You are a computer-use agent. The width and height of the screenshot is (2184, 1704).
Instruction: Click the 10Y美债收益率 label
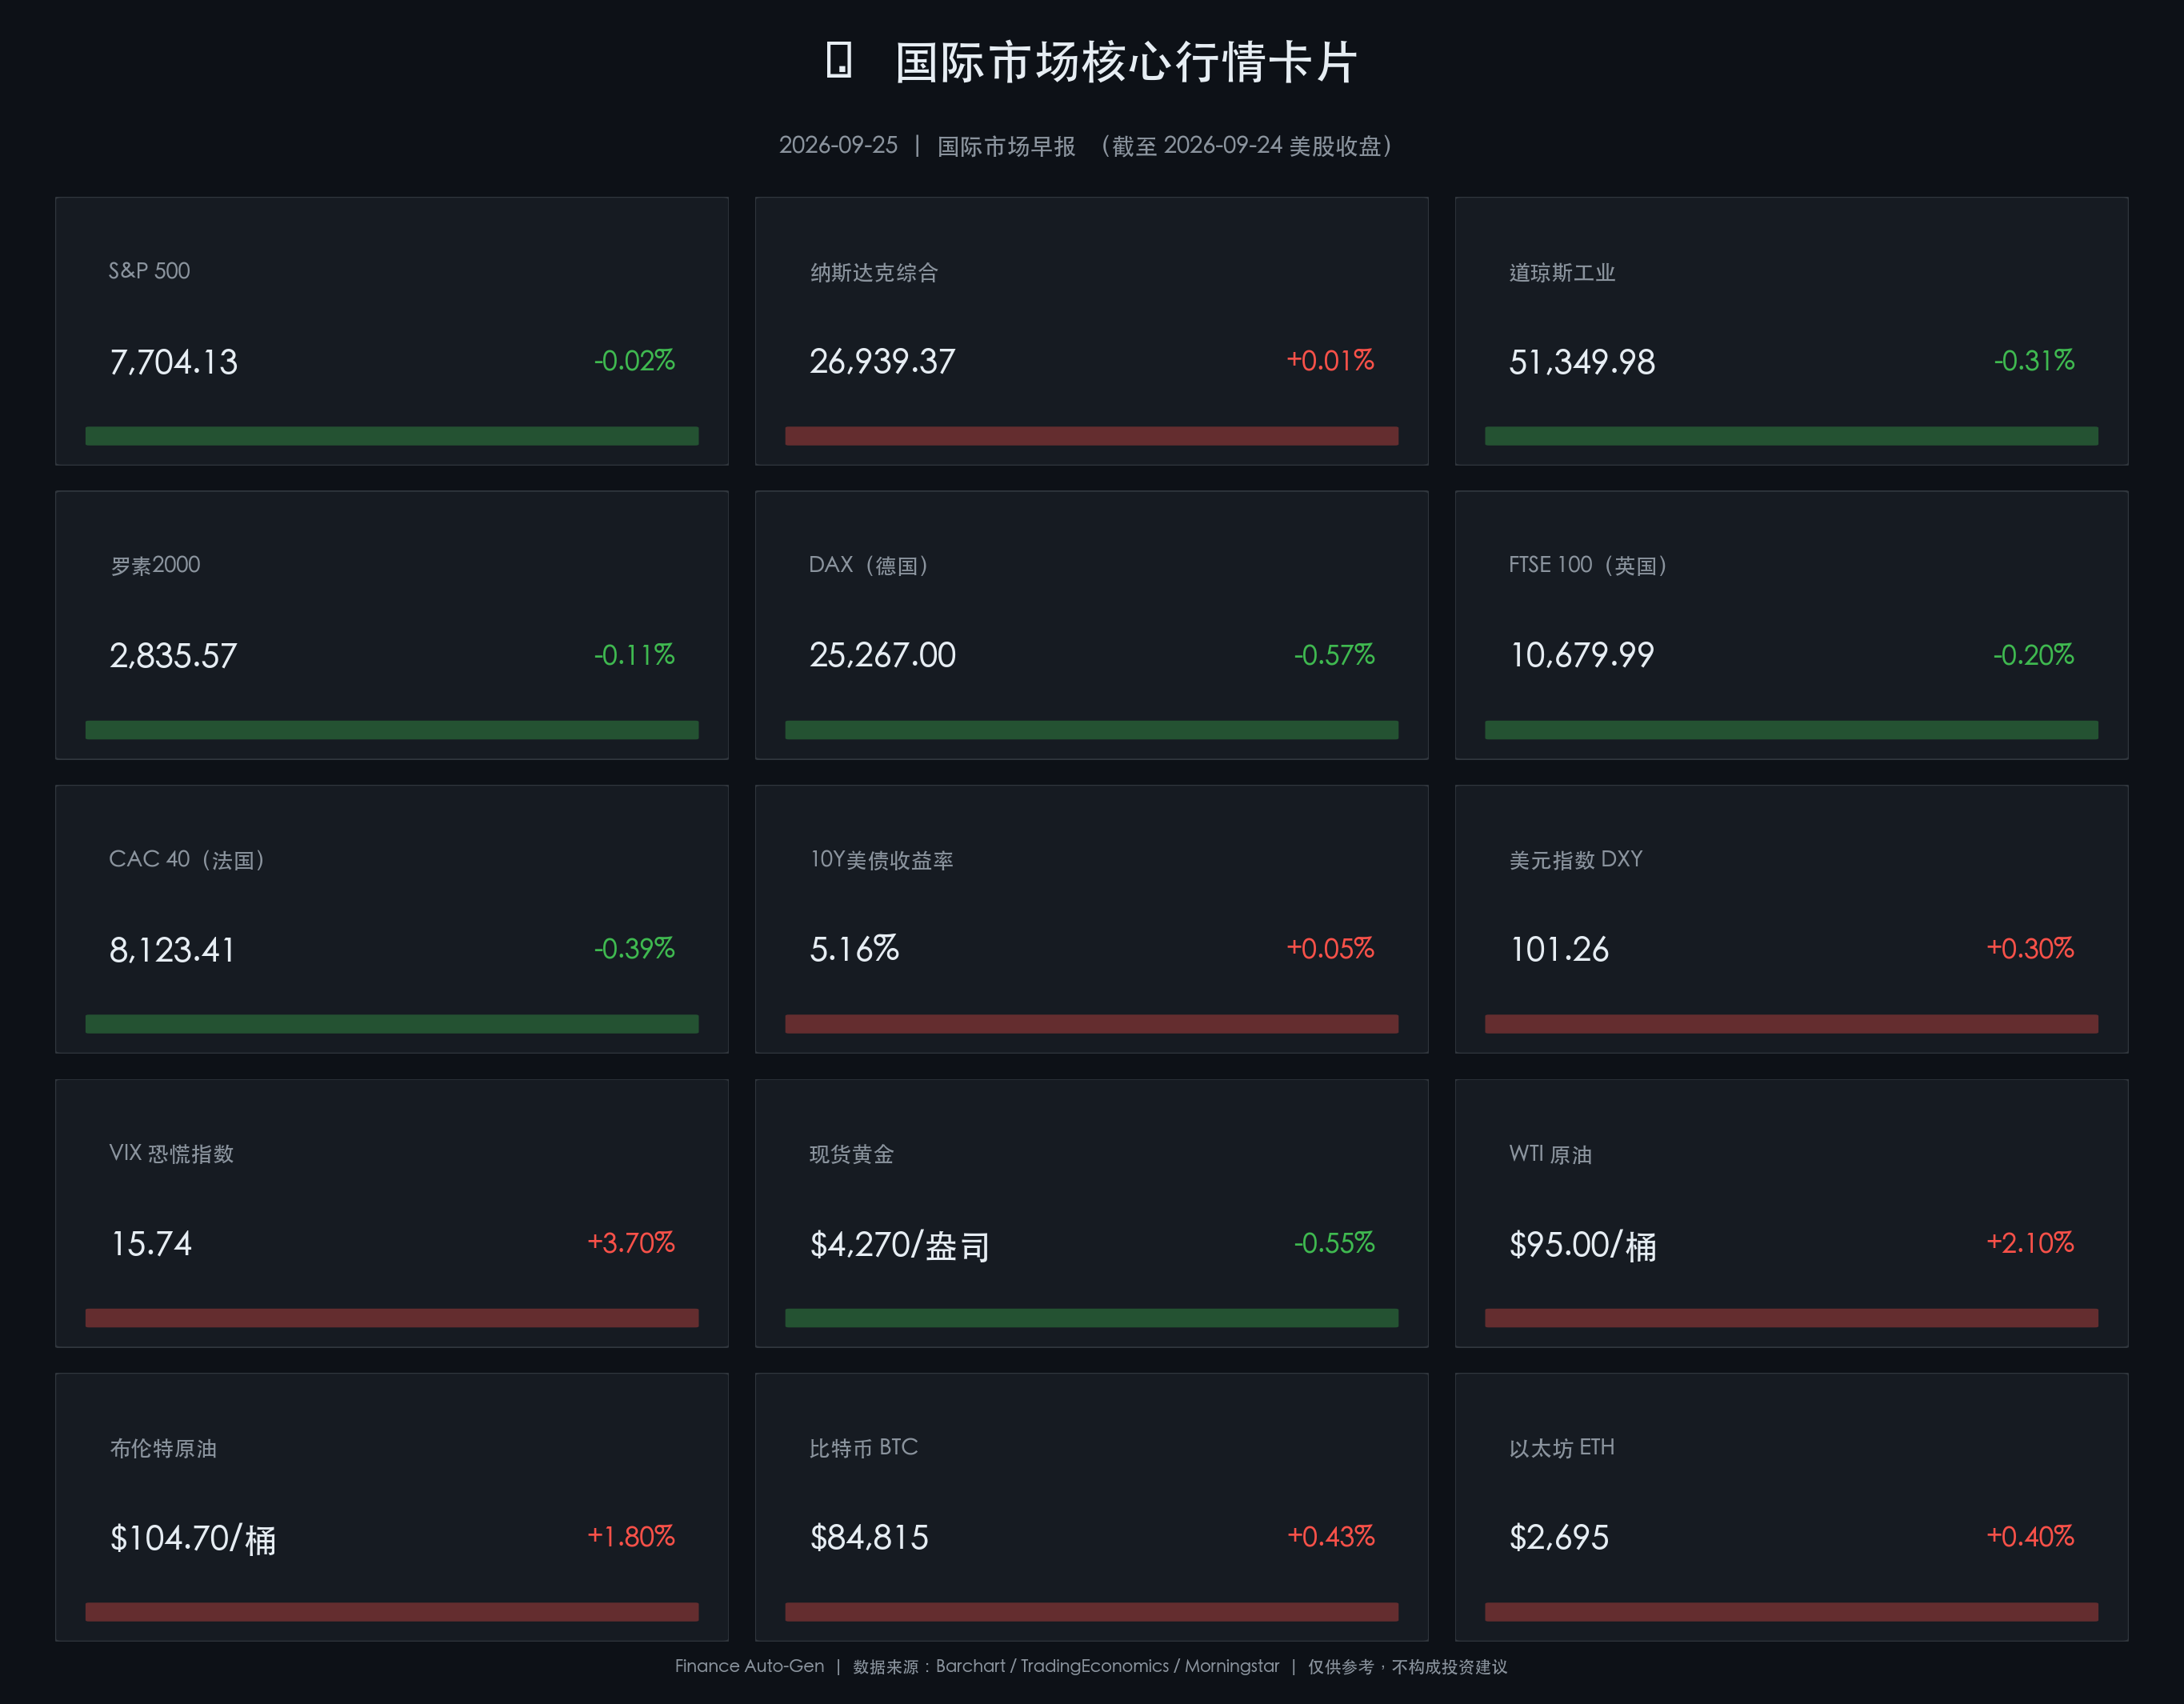[881, 860]
